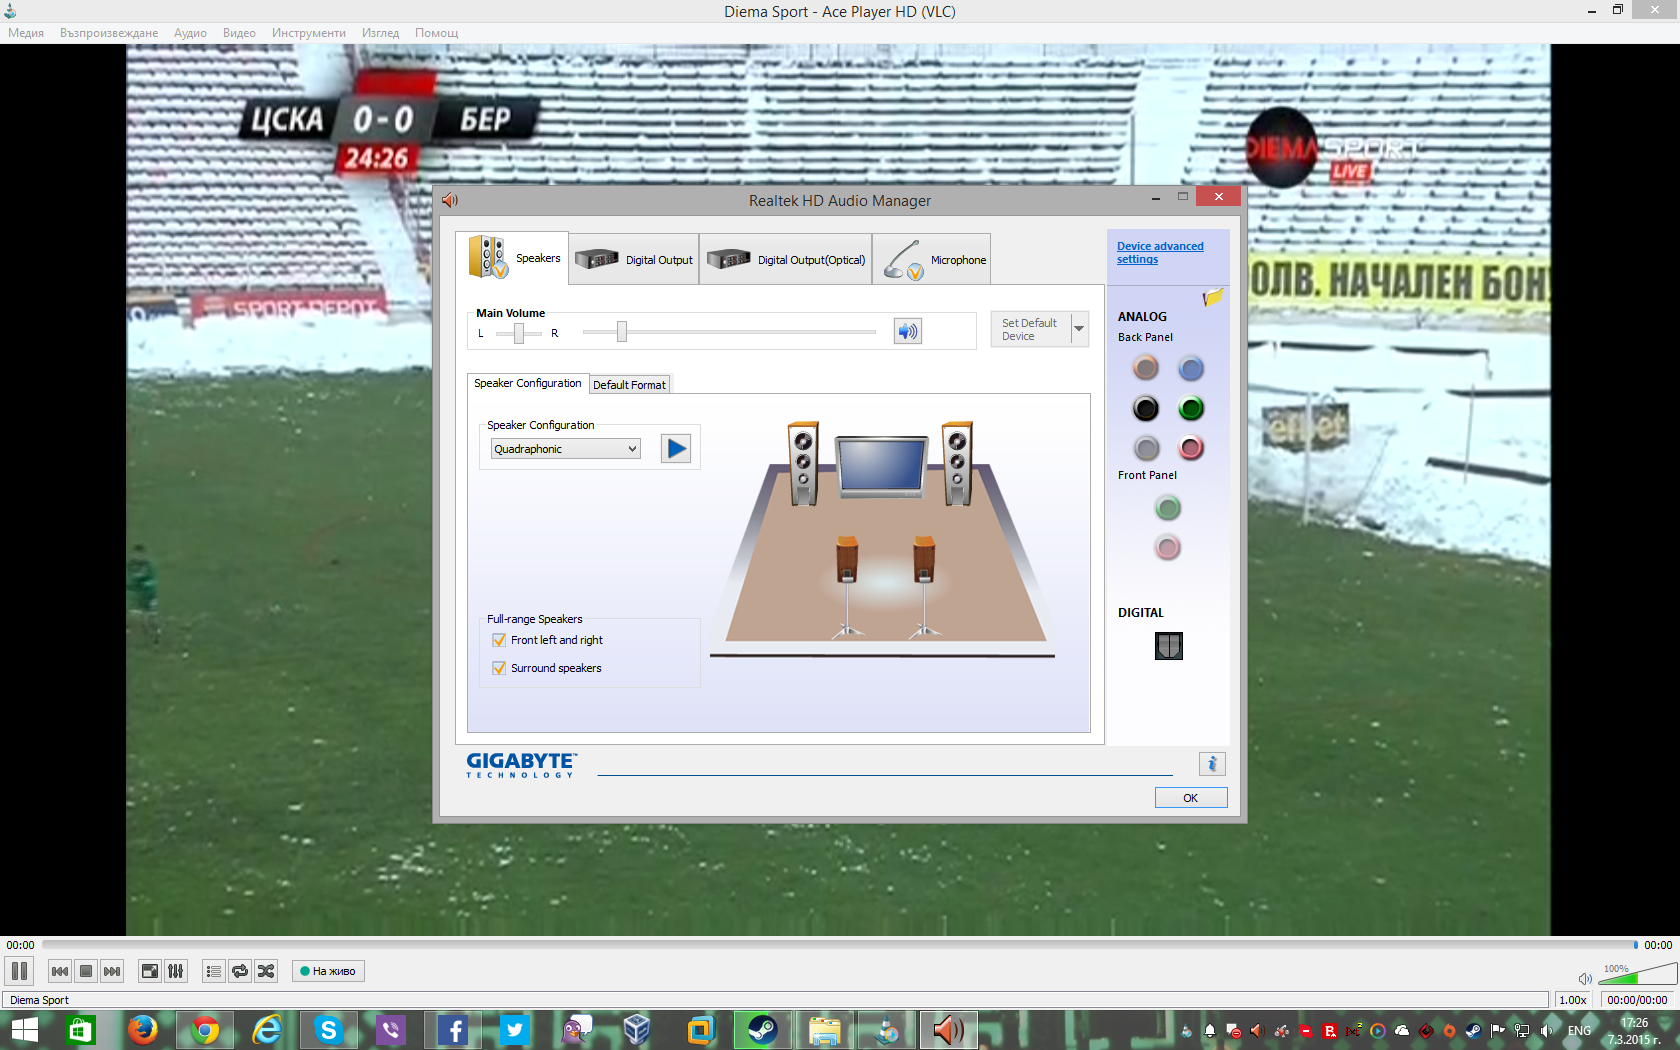1680x1050 pixels.
Task: Open the Инструменти menu
Action: (x=309, y=33)
